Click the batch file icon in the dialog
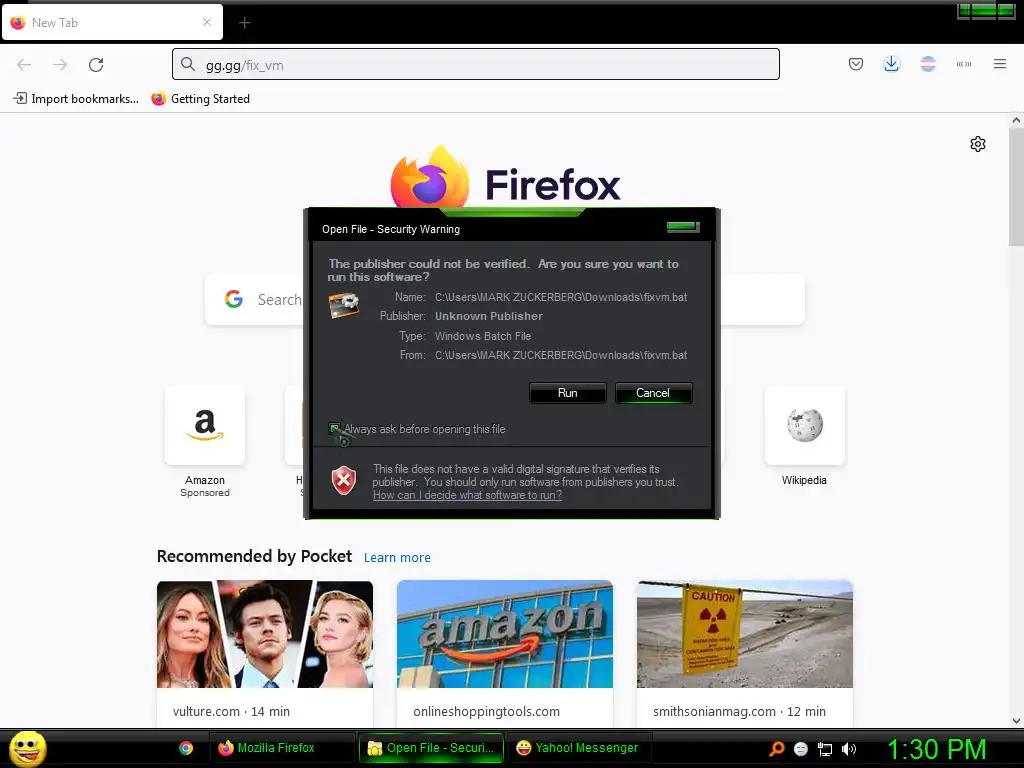 pos(344,305)
